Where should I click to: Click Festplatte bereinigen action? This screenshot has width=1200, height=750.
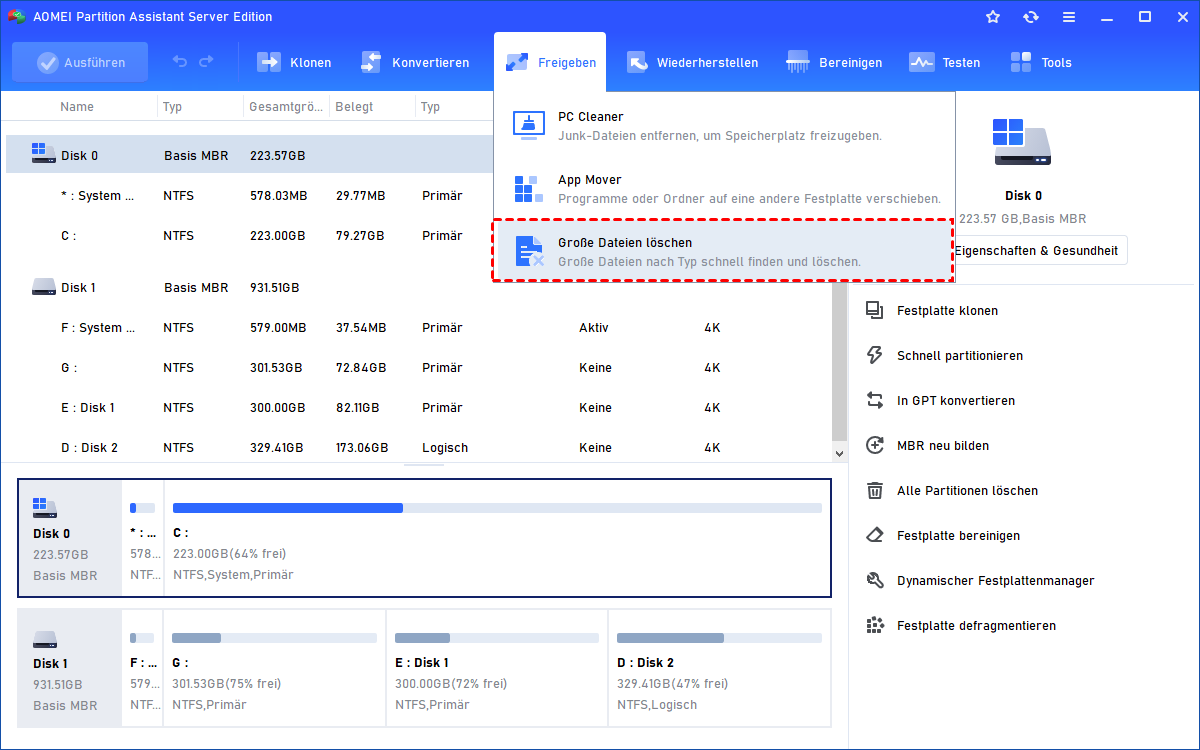[x=942, y=536]
